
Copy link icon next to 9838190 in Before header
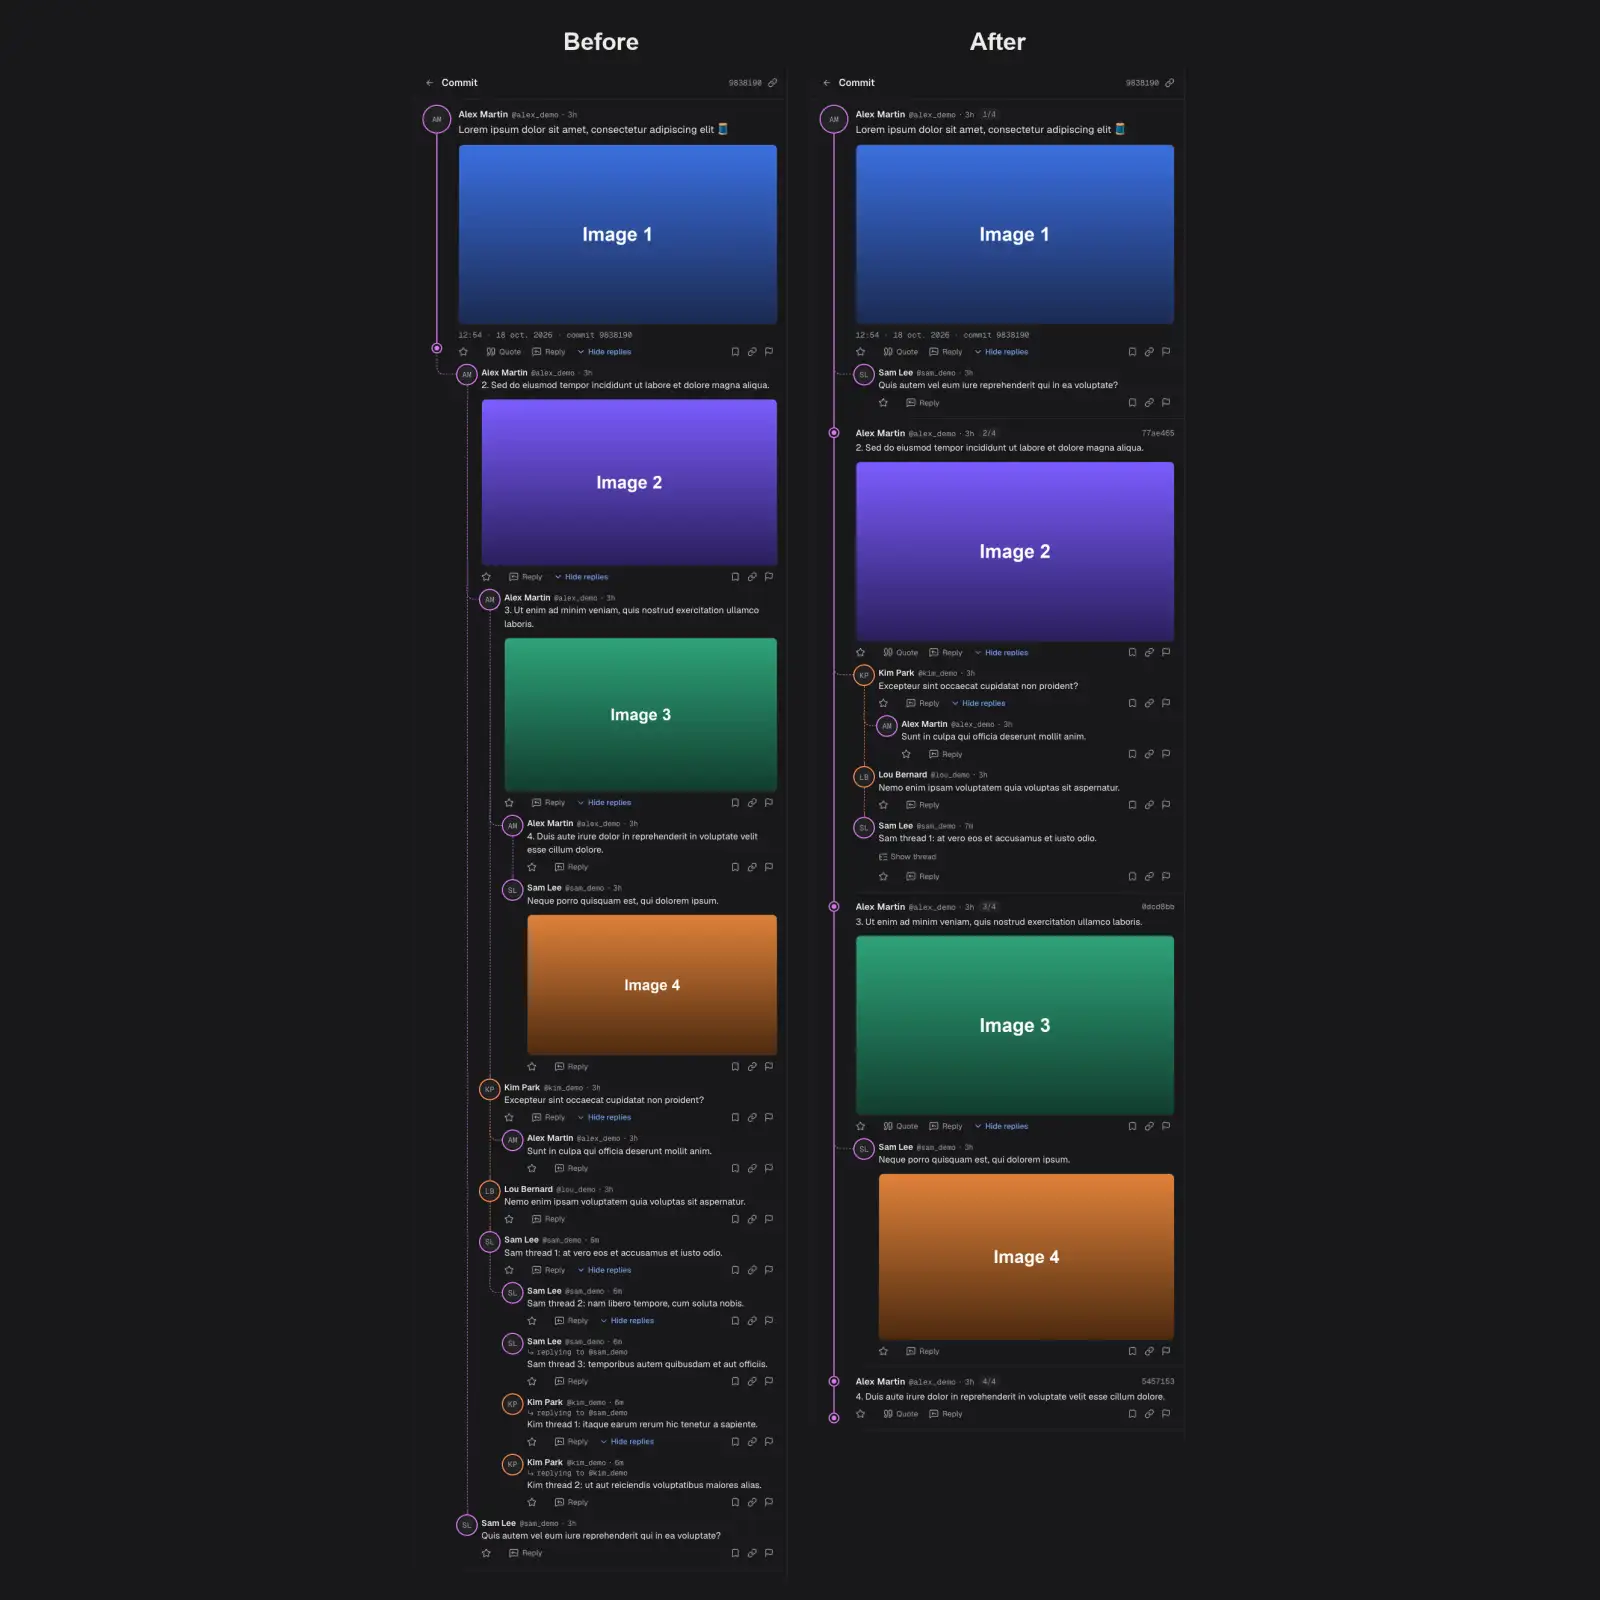[x=772, y=83]
